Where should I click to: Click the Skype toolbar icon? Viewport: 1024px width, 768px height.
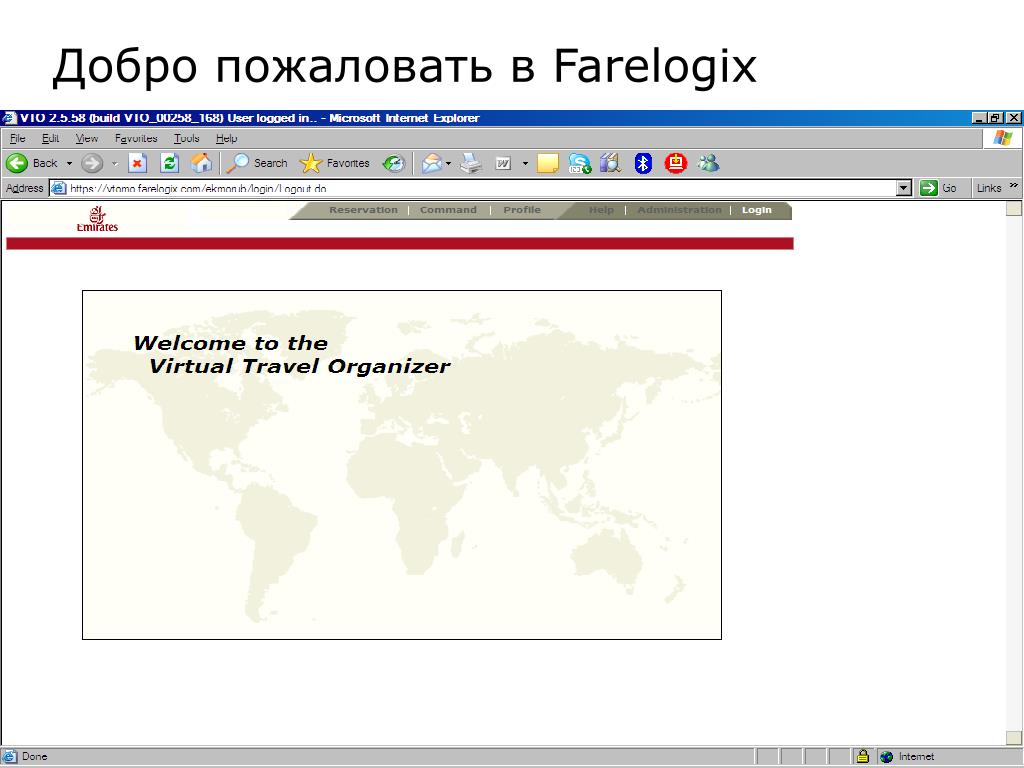click(579, 163)
